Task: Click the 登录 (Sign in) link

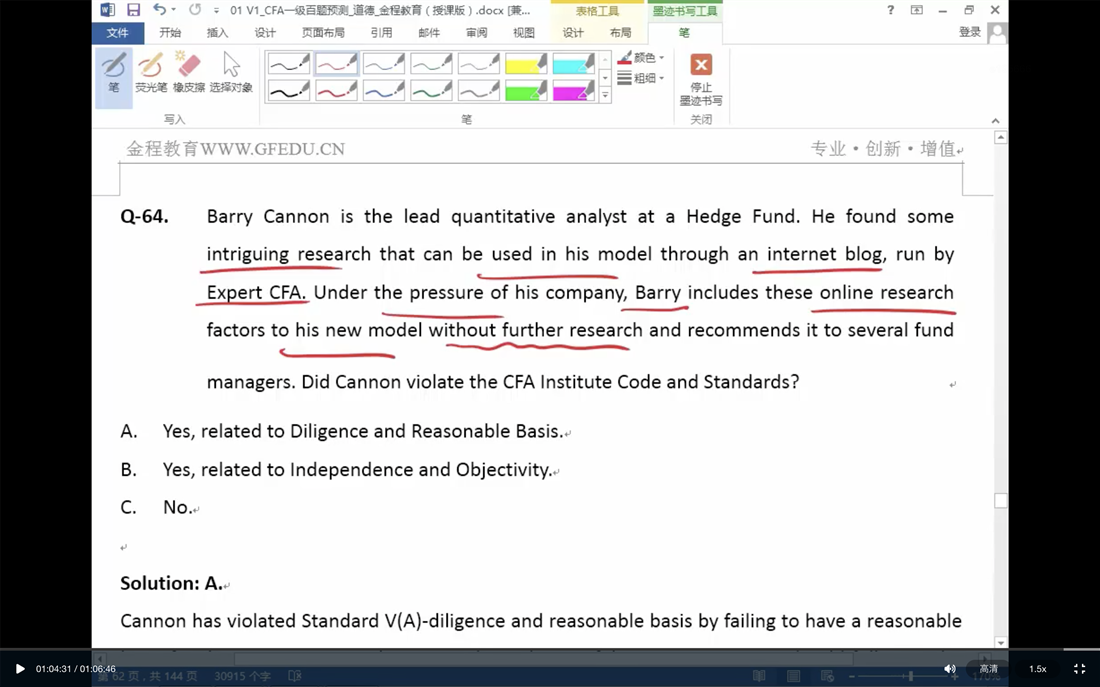Action: coord(969,32)
